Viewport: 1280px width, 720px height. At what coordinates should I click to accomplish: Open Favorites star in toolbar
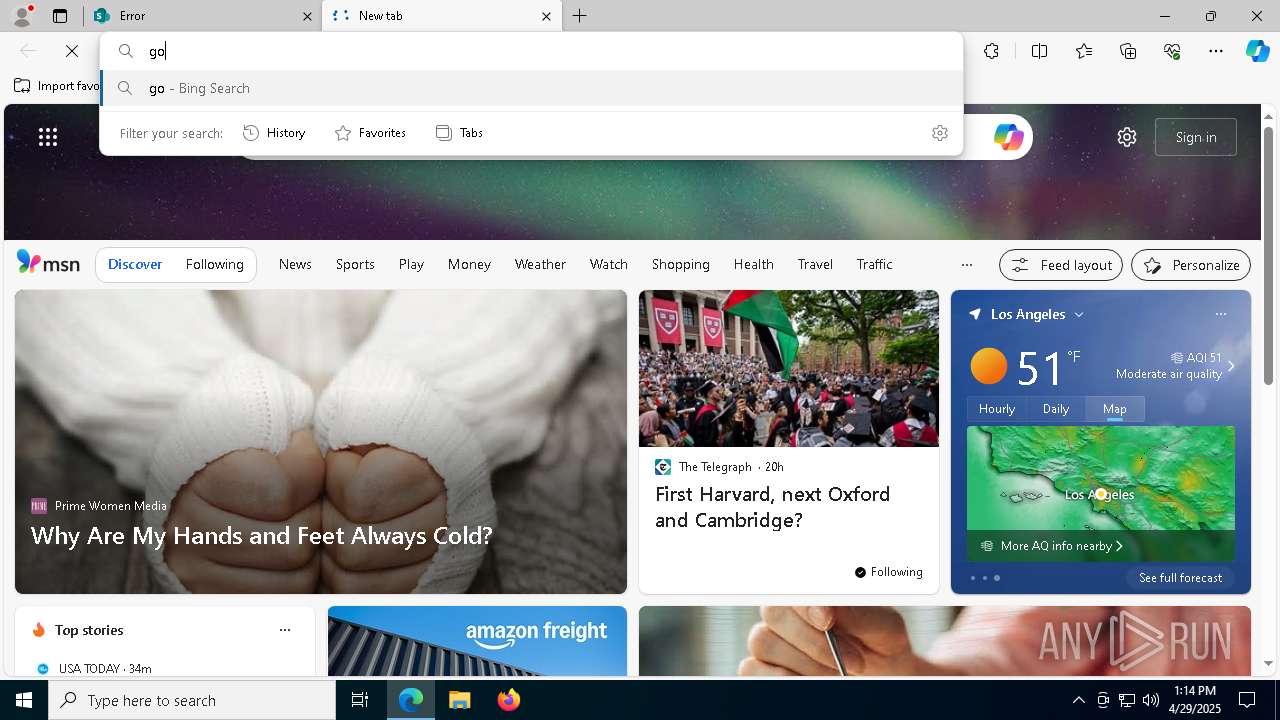point(1084,51)
